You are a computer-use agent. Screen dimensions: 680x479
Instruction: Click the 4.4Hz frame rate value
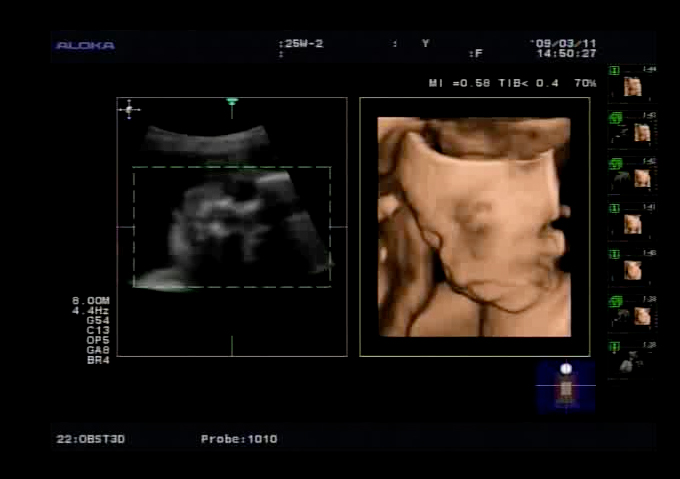91,310
